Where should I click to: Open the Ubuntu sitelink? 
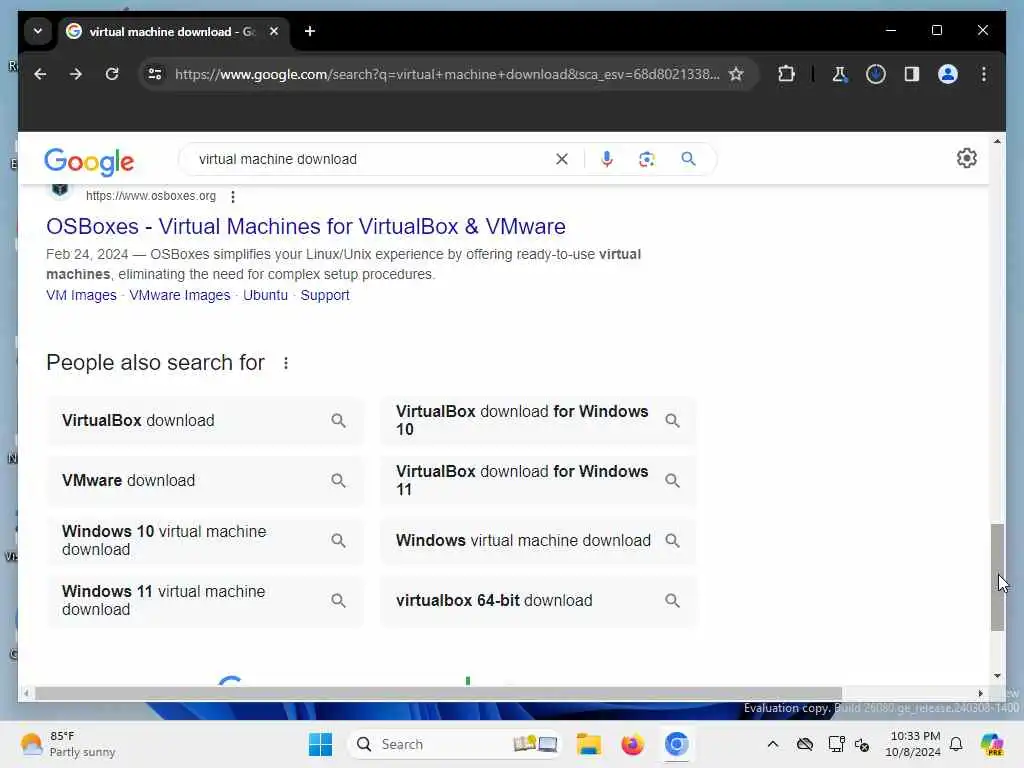[x=265, y=295]
